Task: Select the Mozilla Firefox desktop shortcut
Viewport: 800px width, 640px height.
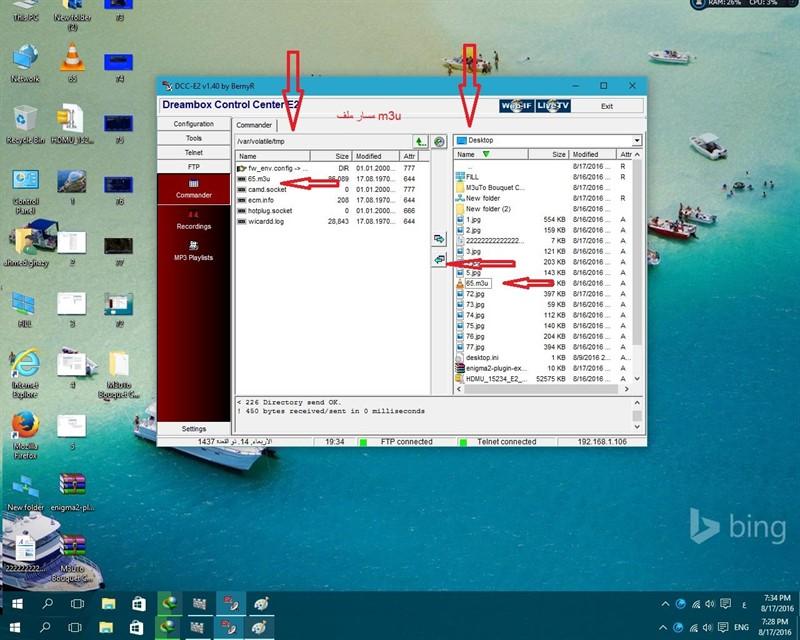Action: pos(25,435)
